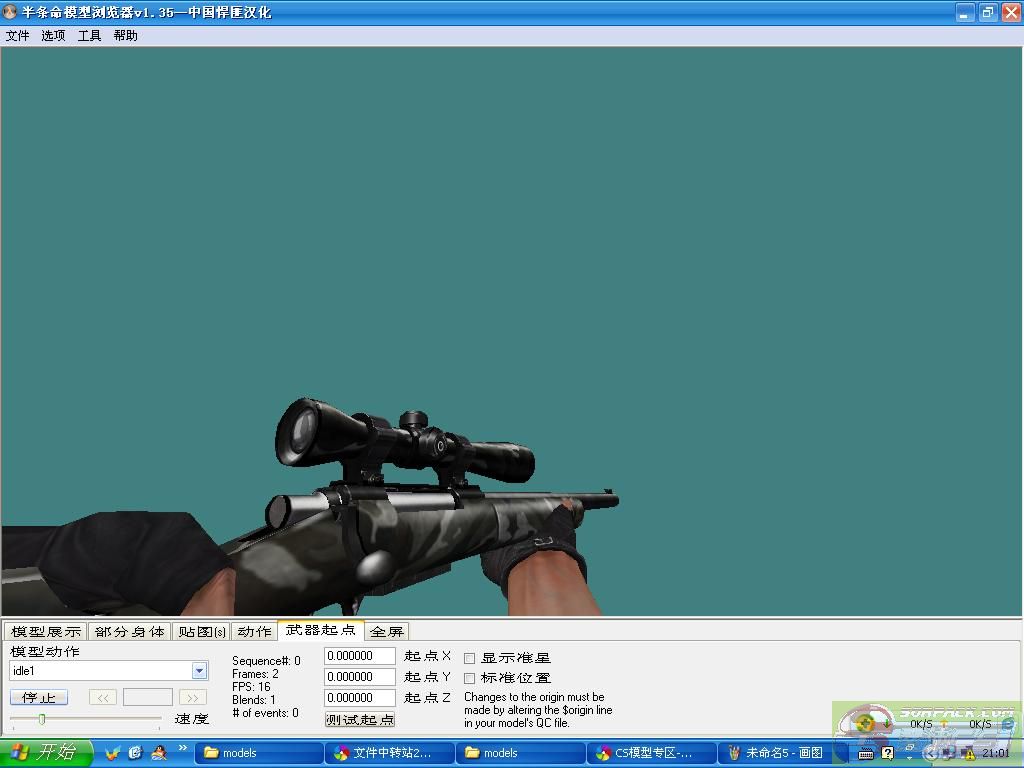This screenshot has width=1024, height=768.
Task: Switch to the 模型展示 tab
Action: click(x=45, y=632)
